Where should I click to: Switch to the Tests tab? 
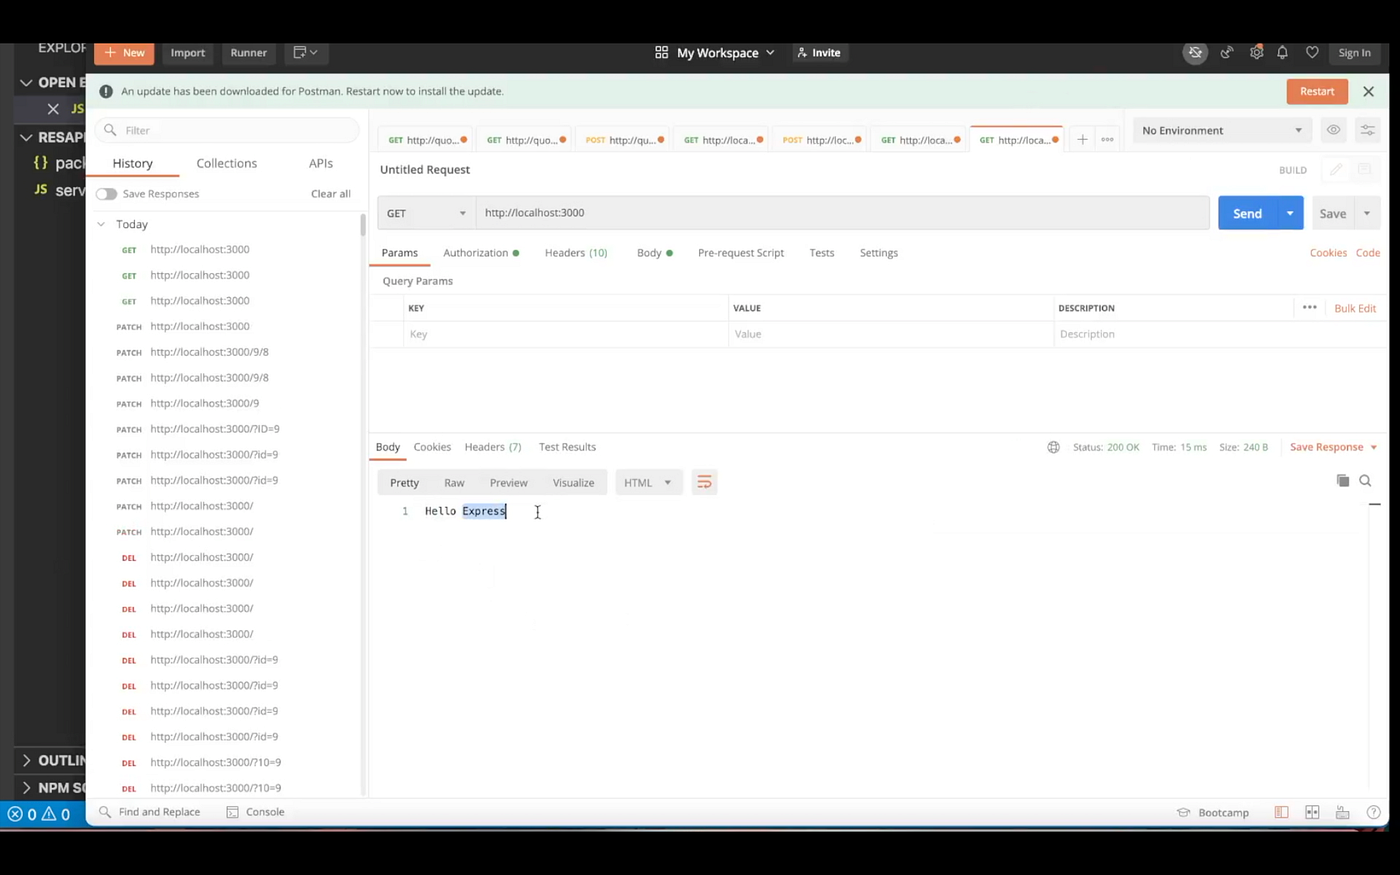821,252
